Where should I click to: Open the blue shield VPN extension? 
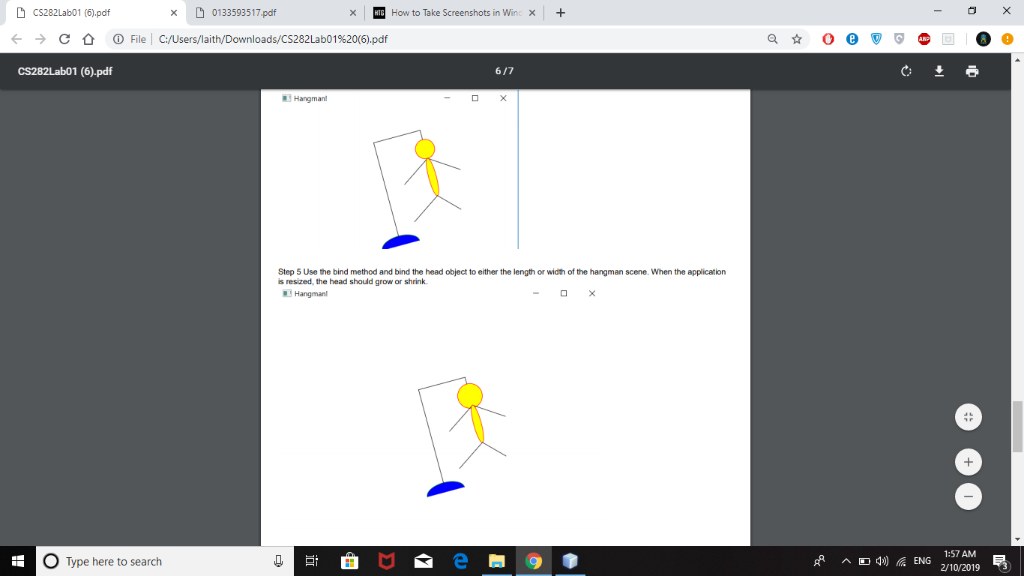pos(876,39)
